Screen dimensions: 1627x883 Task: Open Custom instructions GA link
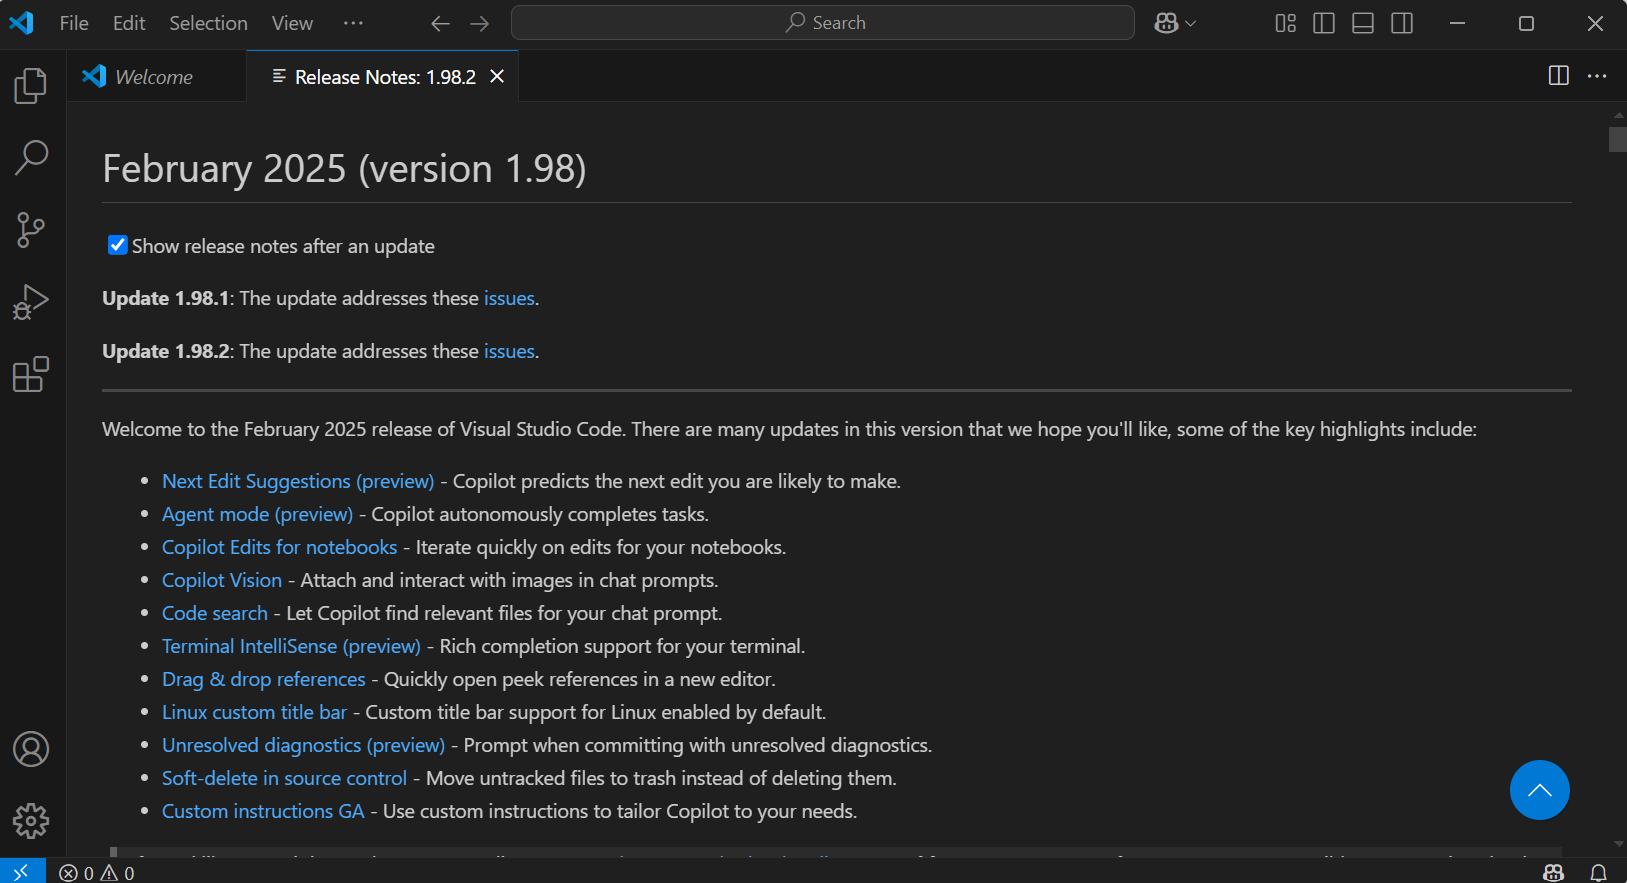263,811
